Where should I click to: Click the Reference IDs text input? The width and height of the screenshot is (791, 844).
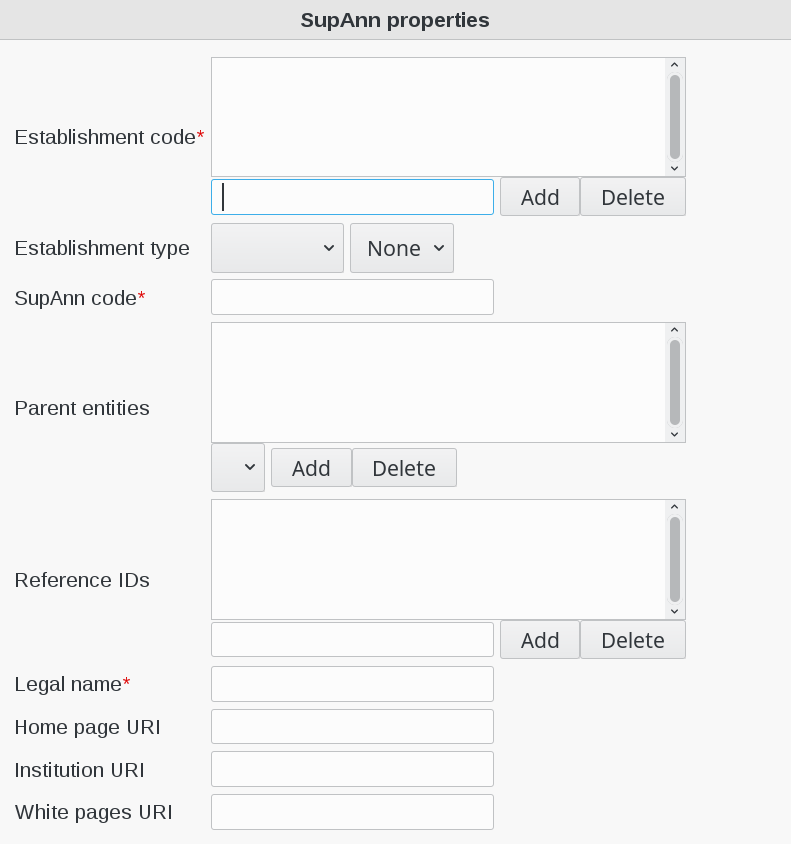[352, 639]
